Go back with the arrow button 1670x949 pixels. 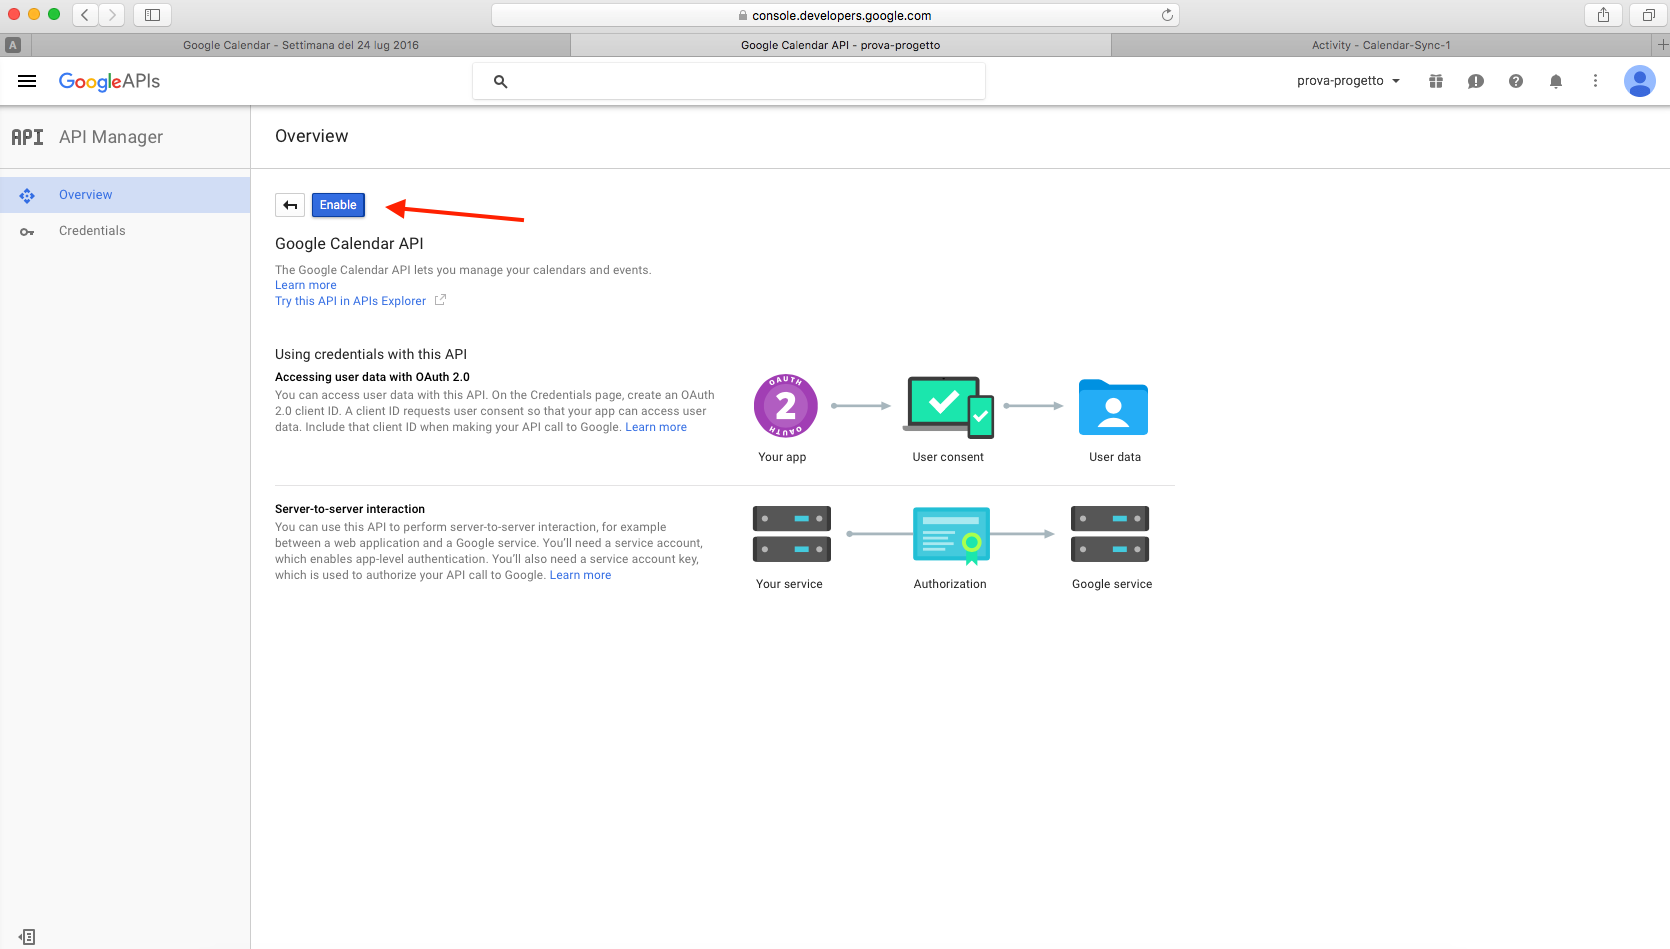click(290, 205)
